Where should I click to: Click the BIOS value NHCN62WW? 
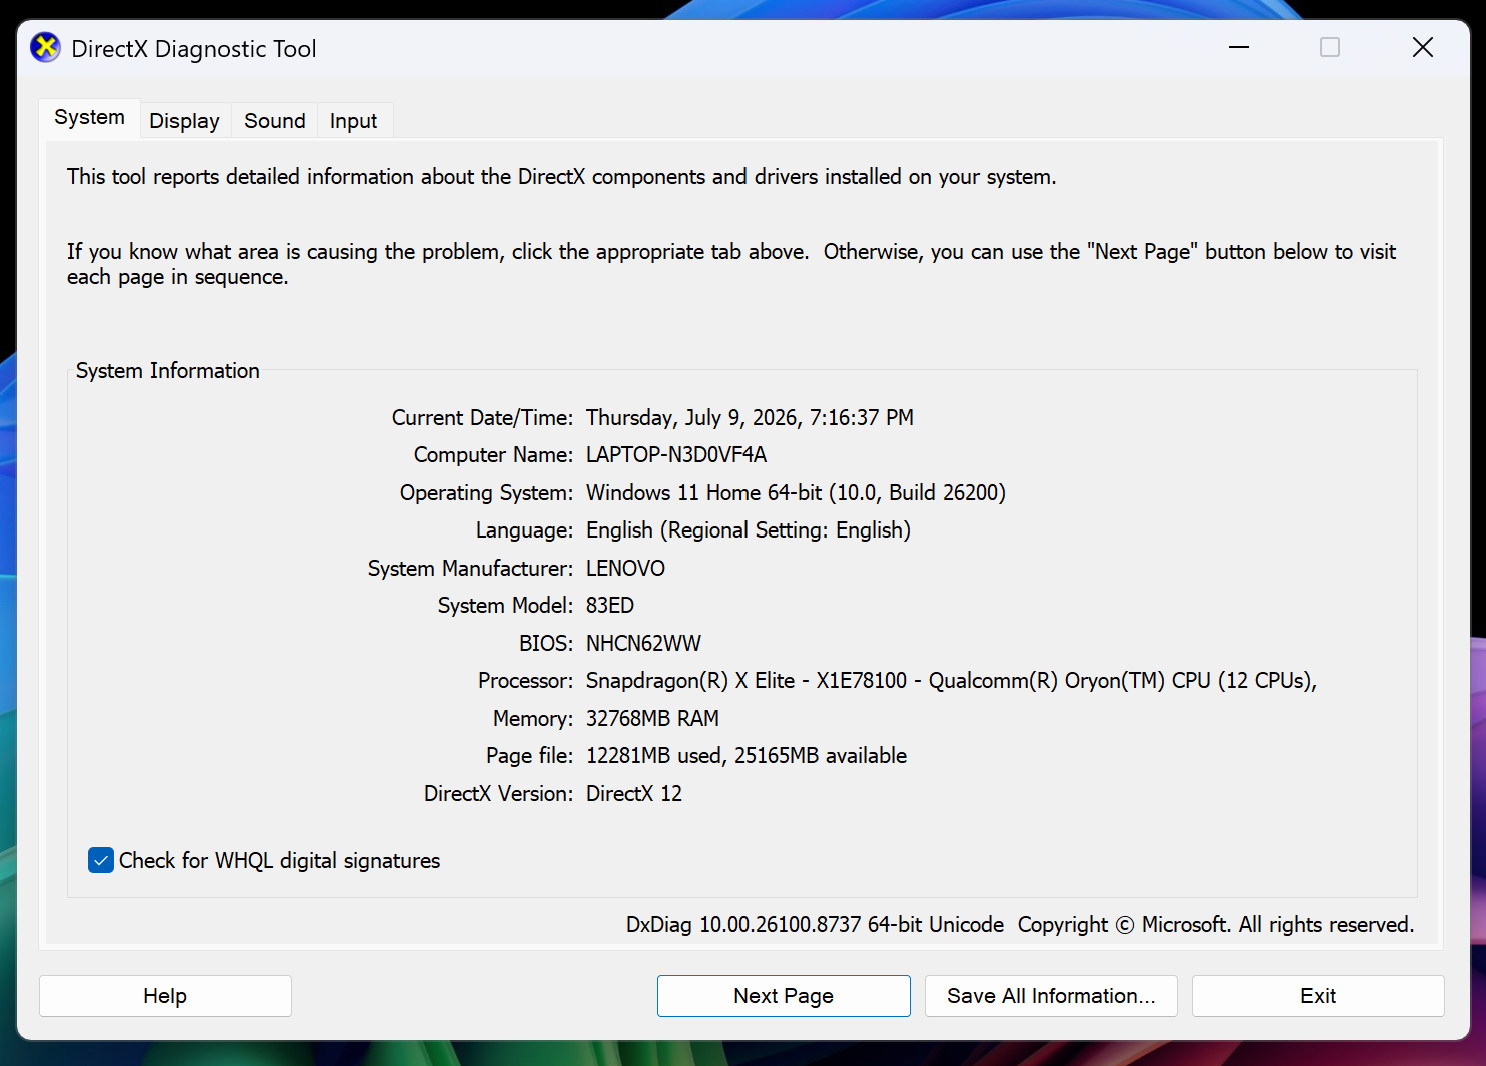tap(643, 644)
